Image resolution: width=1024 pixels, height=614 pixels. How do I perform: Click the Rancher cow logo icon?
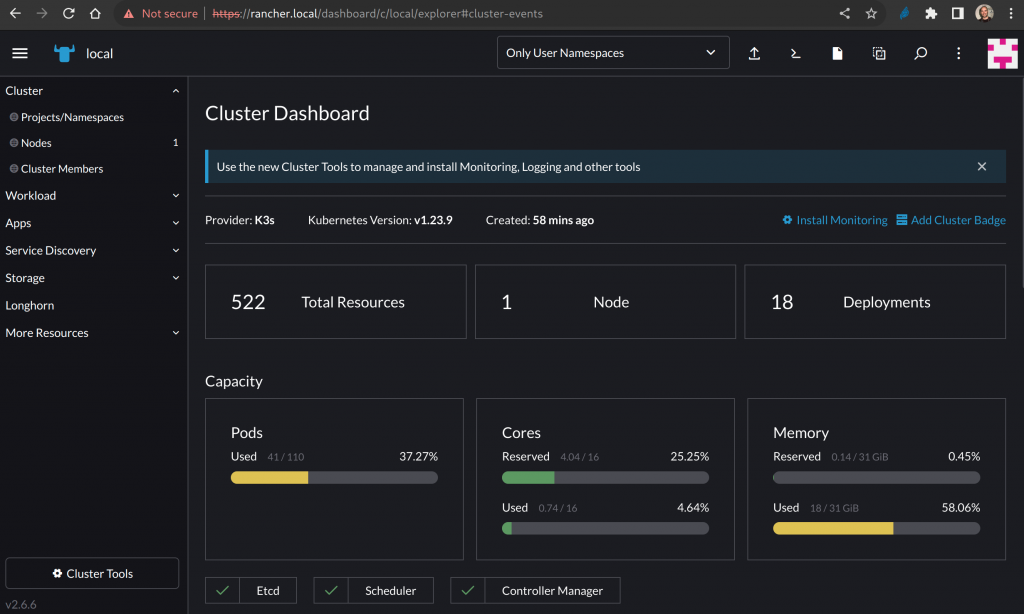(65, 53)
